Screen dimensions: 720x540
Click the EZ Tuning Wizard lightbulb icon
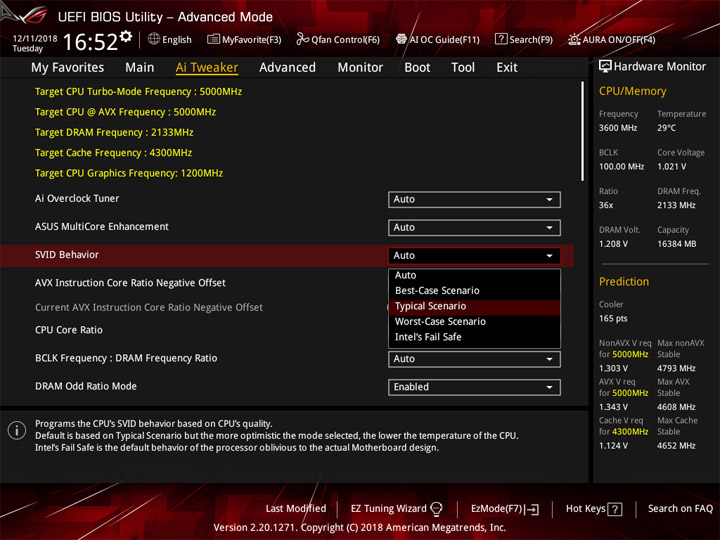[x=436, y=509]
